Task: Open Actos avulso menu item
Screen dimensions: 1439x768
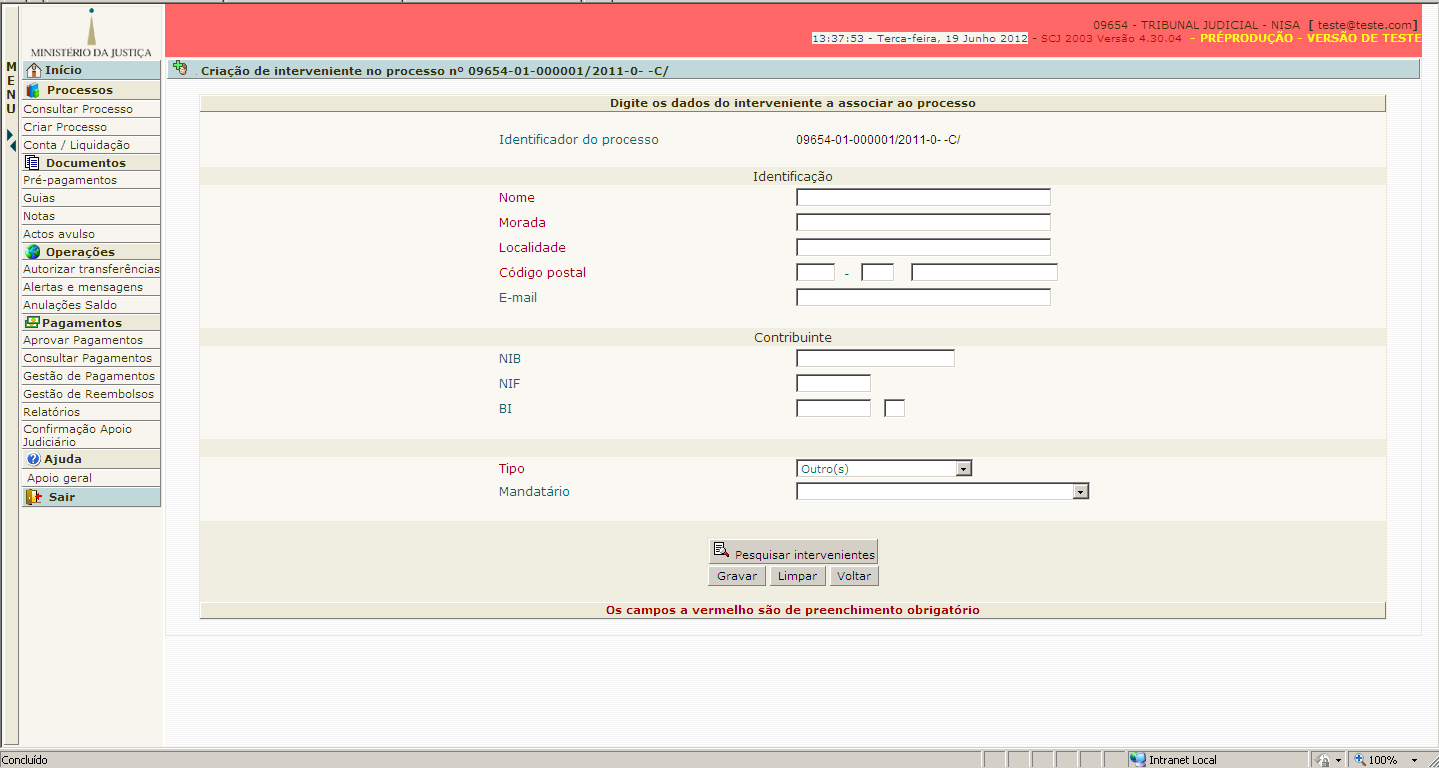Action: [x=59, y=234]
